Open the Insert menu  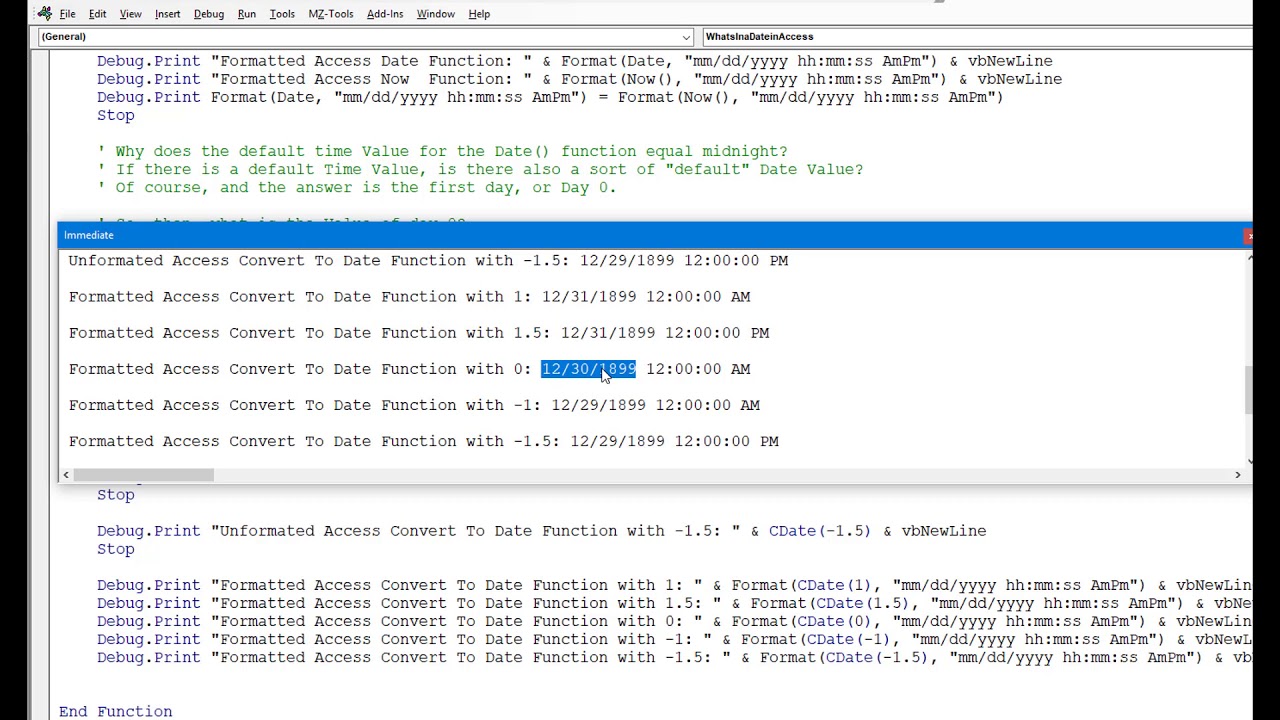pos(168,14)
